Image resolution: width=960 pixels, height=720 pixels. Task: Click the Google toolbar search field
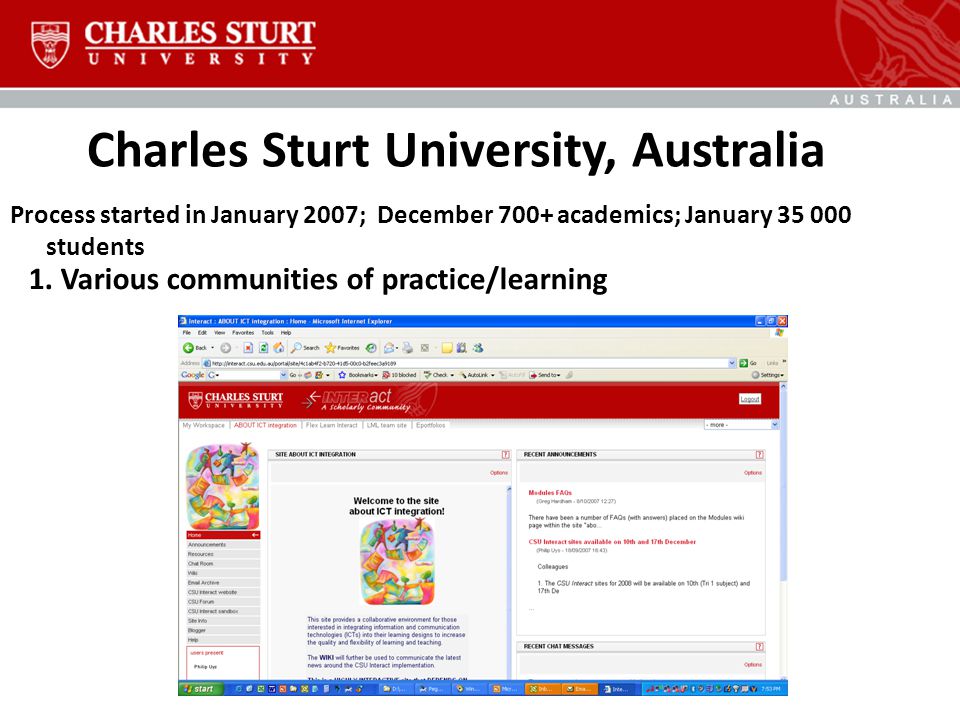click(x=248, y=375)
